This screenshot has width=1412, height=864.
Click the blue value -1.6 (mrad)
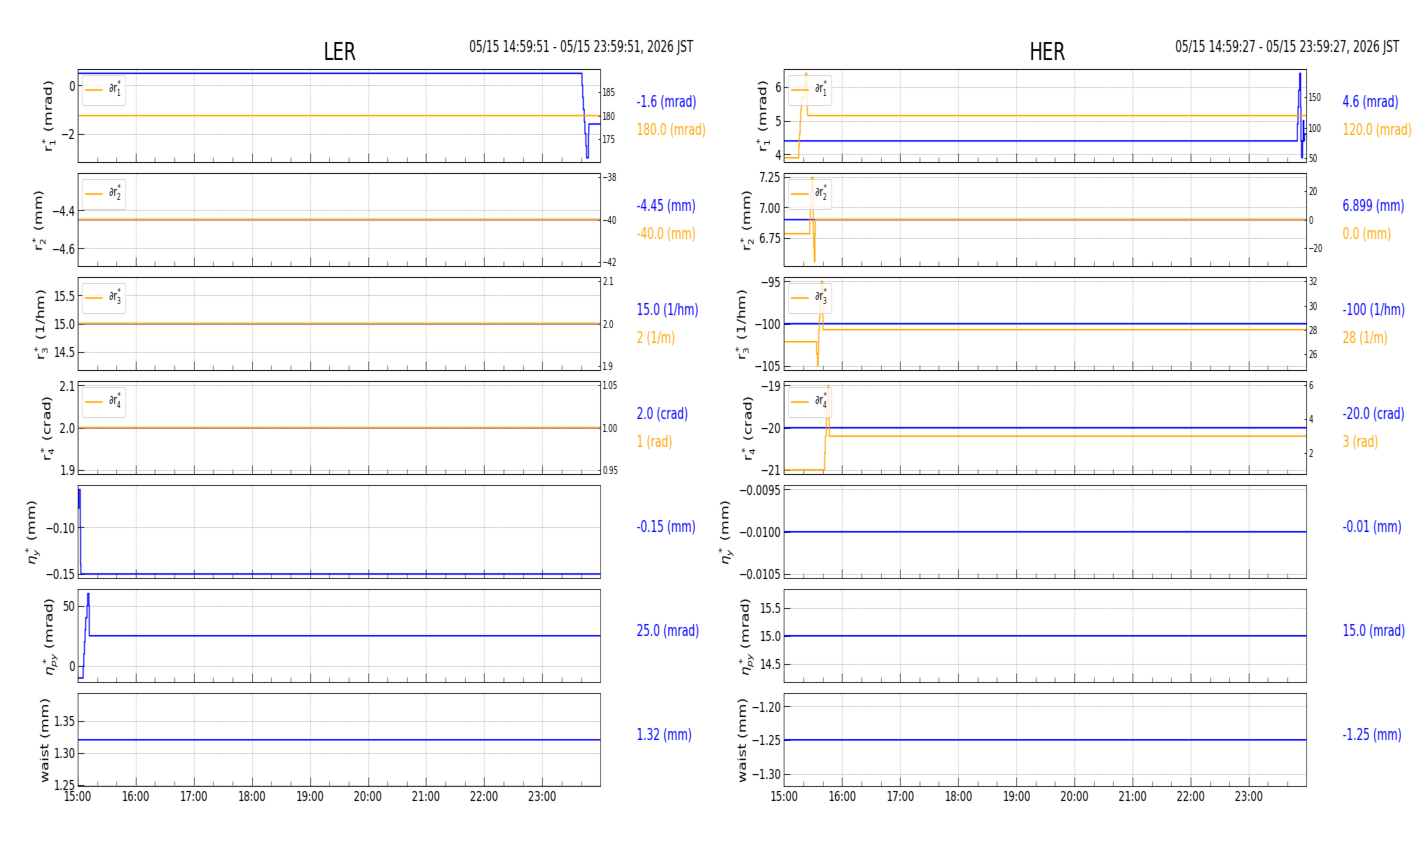coord(666,102)
